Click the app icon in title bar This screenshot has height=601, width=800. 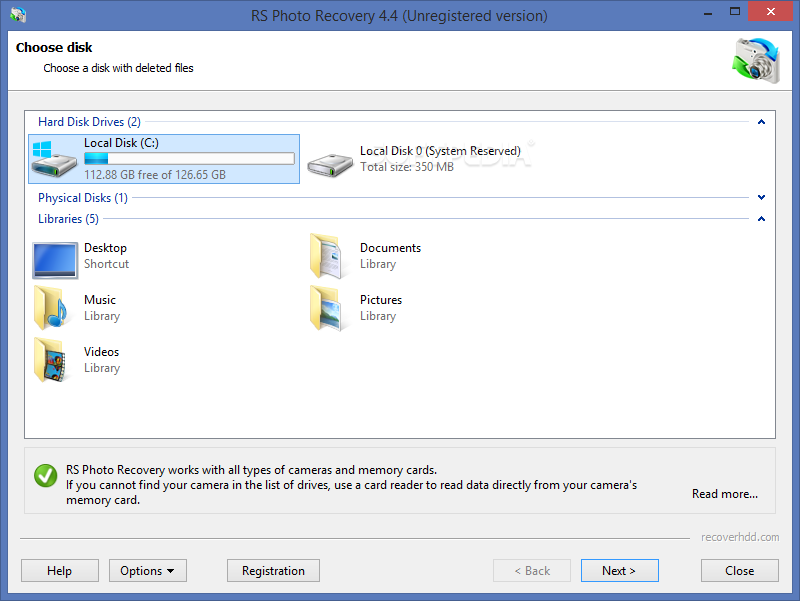[18, 15]
